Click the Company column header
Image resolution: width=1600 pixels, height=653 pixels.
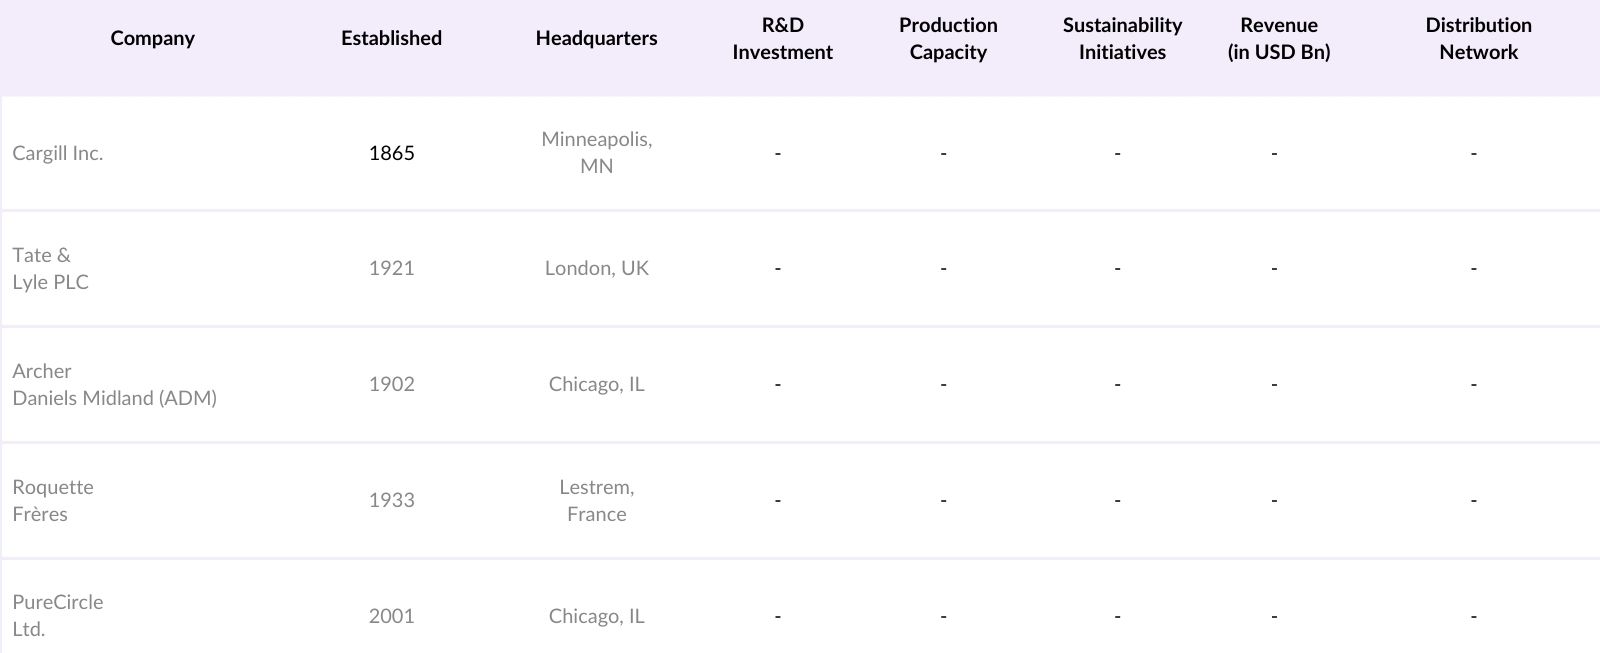point(152,38)
